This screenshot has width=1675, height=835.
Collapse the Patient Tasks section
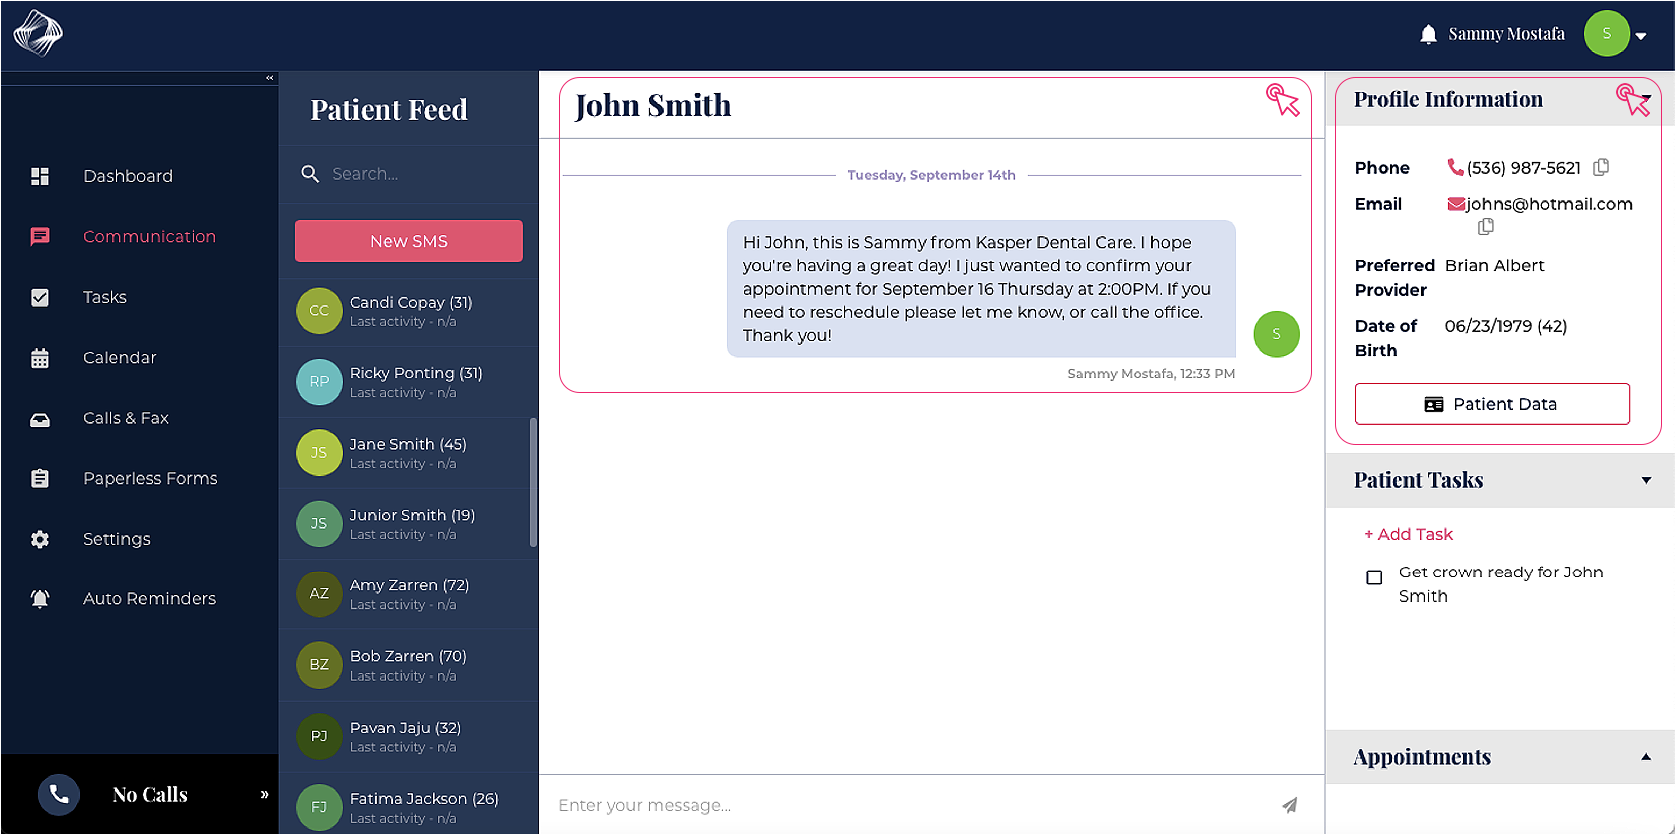click(1646, 480)
